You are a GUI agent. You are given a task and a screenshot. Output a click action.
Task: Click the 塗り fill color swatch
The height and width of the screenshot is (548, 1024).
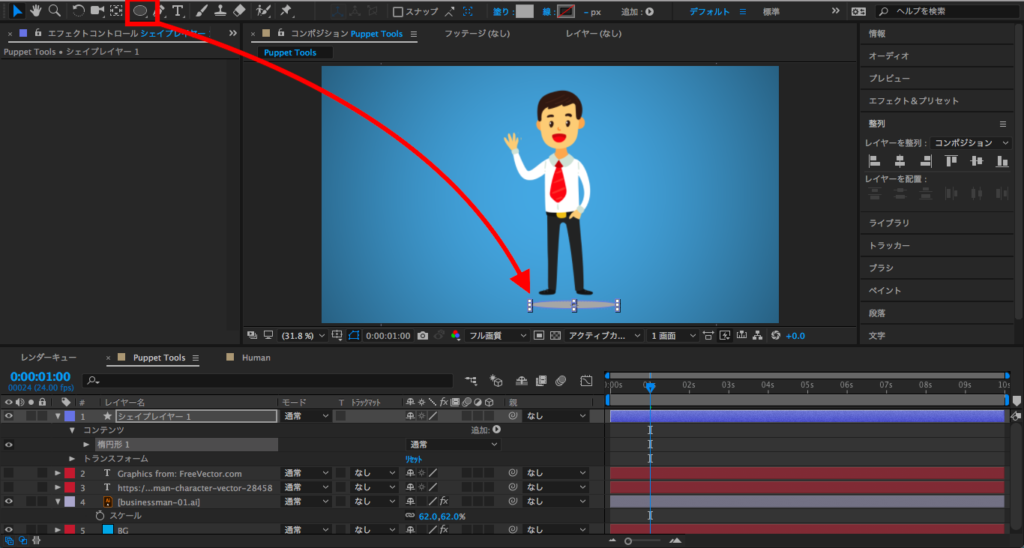(x=524, y=12)
